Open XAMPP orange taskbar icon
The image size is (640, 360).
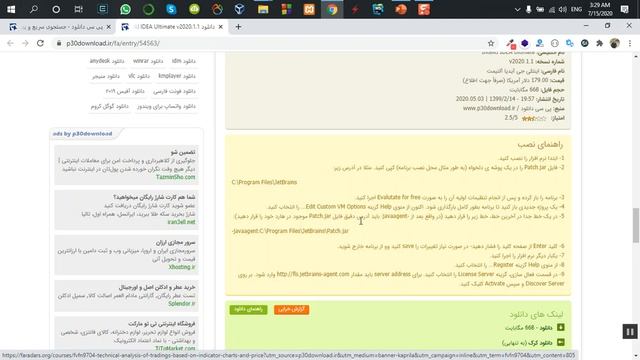pyautogui.click(x=309, y=9)
